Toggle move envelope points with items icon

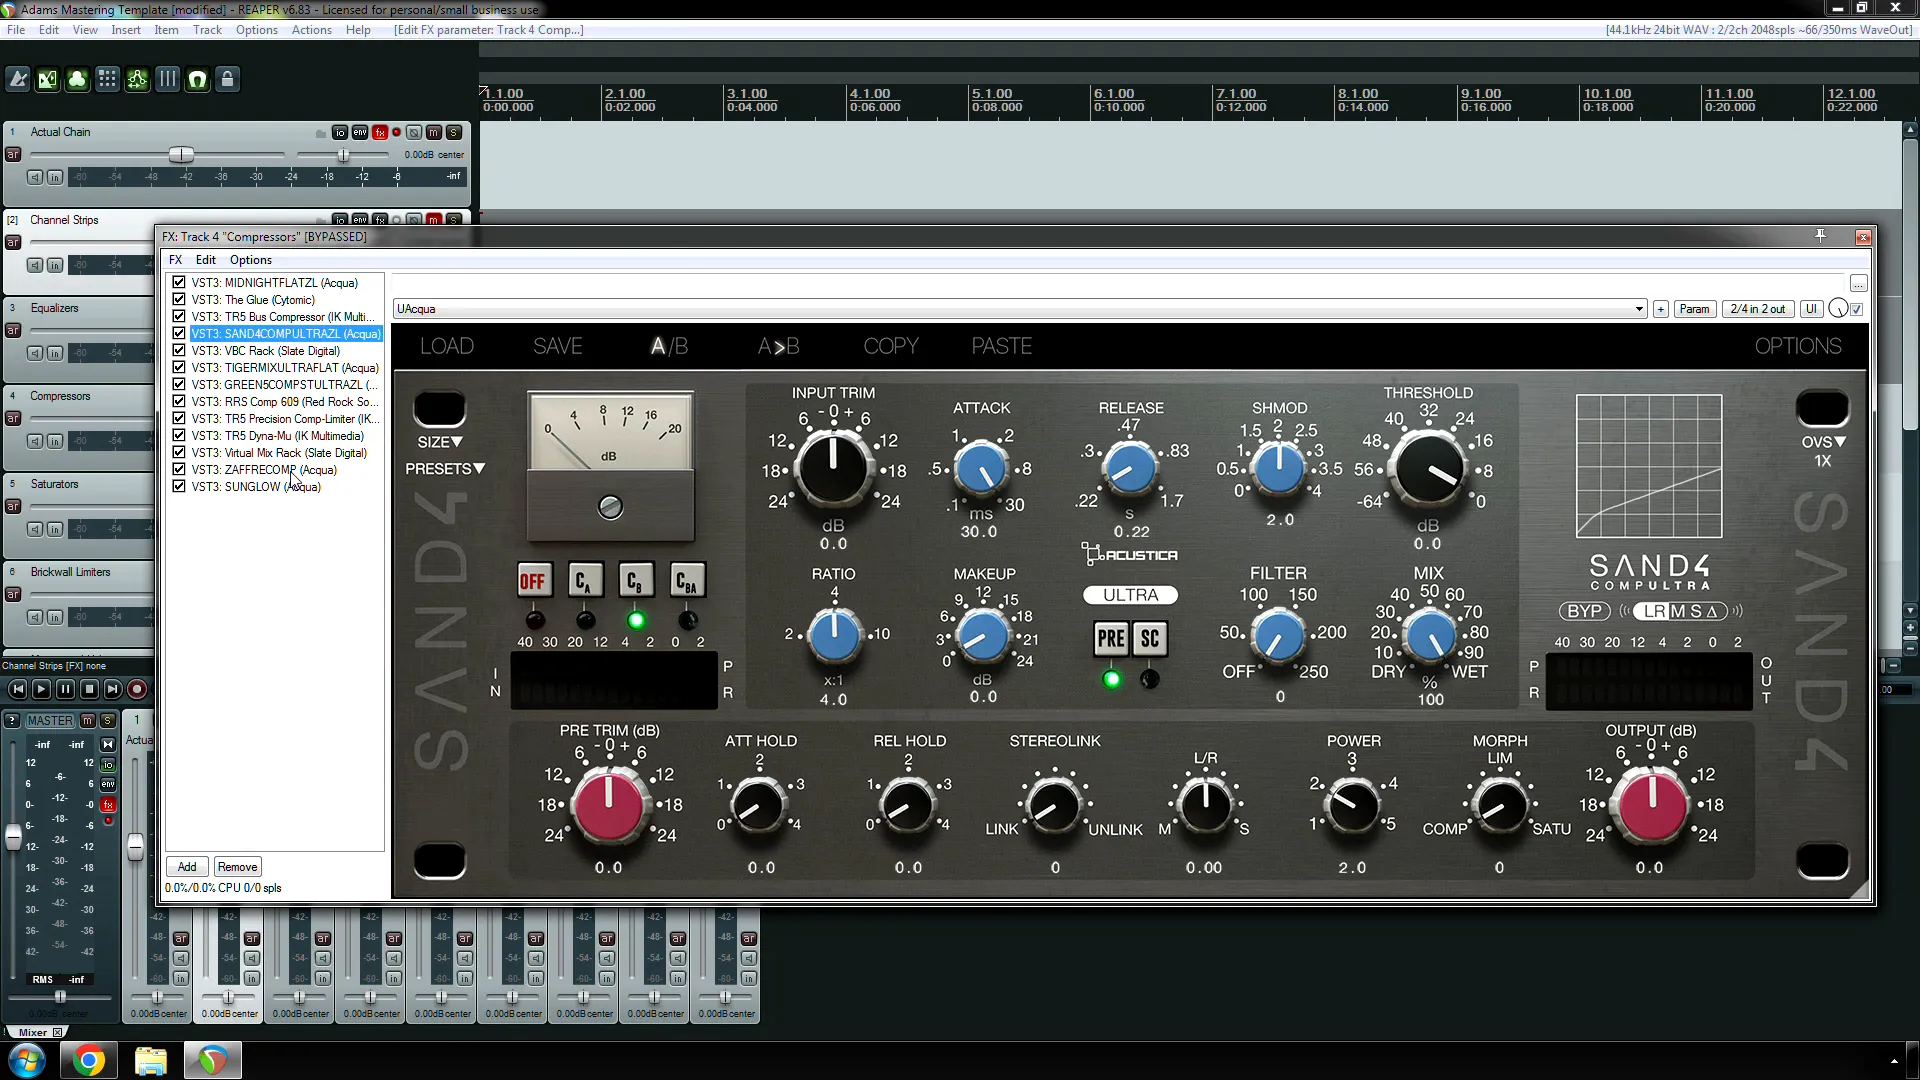pyautogui.click(x=138, y=79)
